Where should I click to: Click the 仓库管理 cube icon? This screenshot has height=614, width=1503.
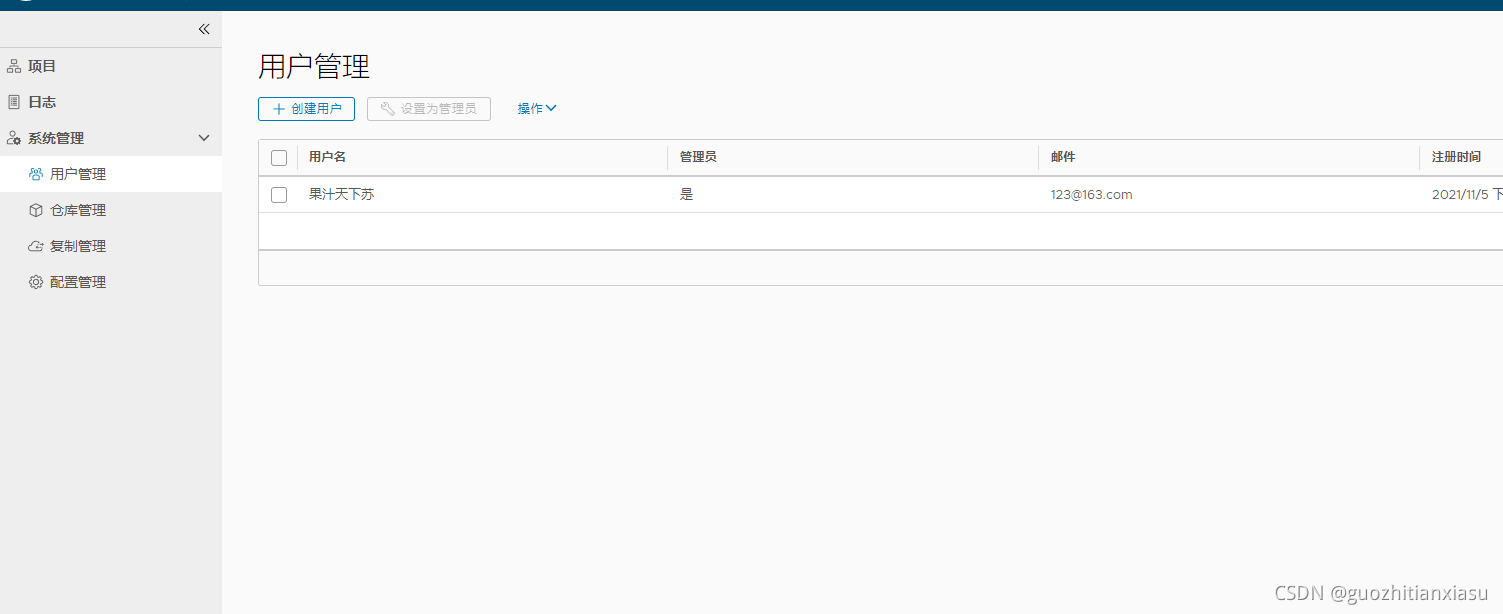point(36,210)
